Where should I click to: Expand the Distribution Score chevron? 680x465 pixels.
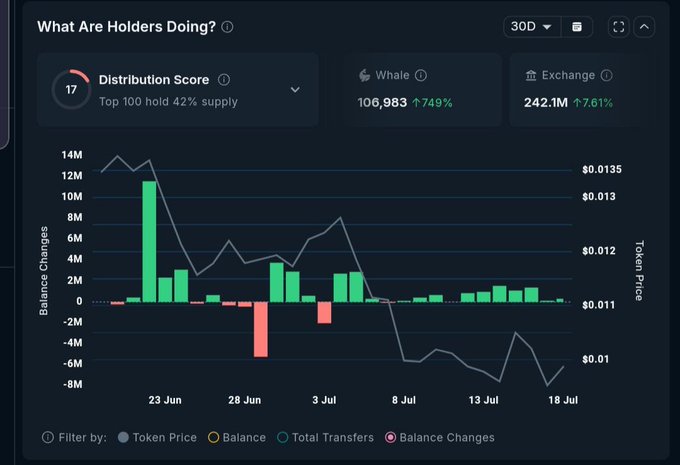pos(295,90)
